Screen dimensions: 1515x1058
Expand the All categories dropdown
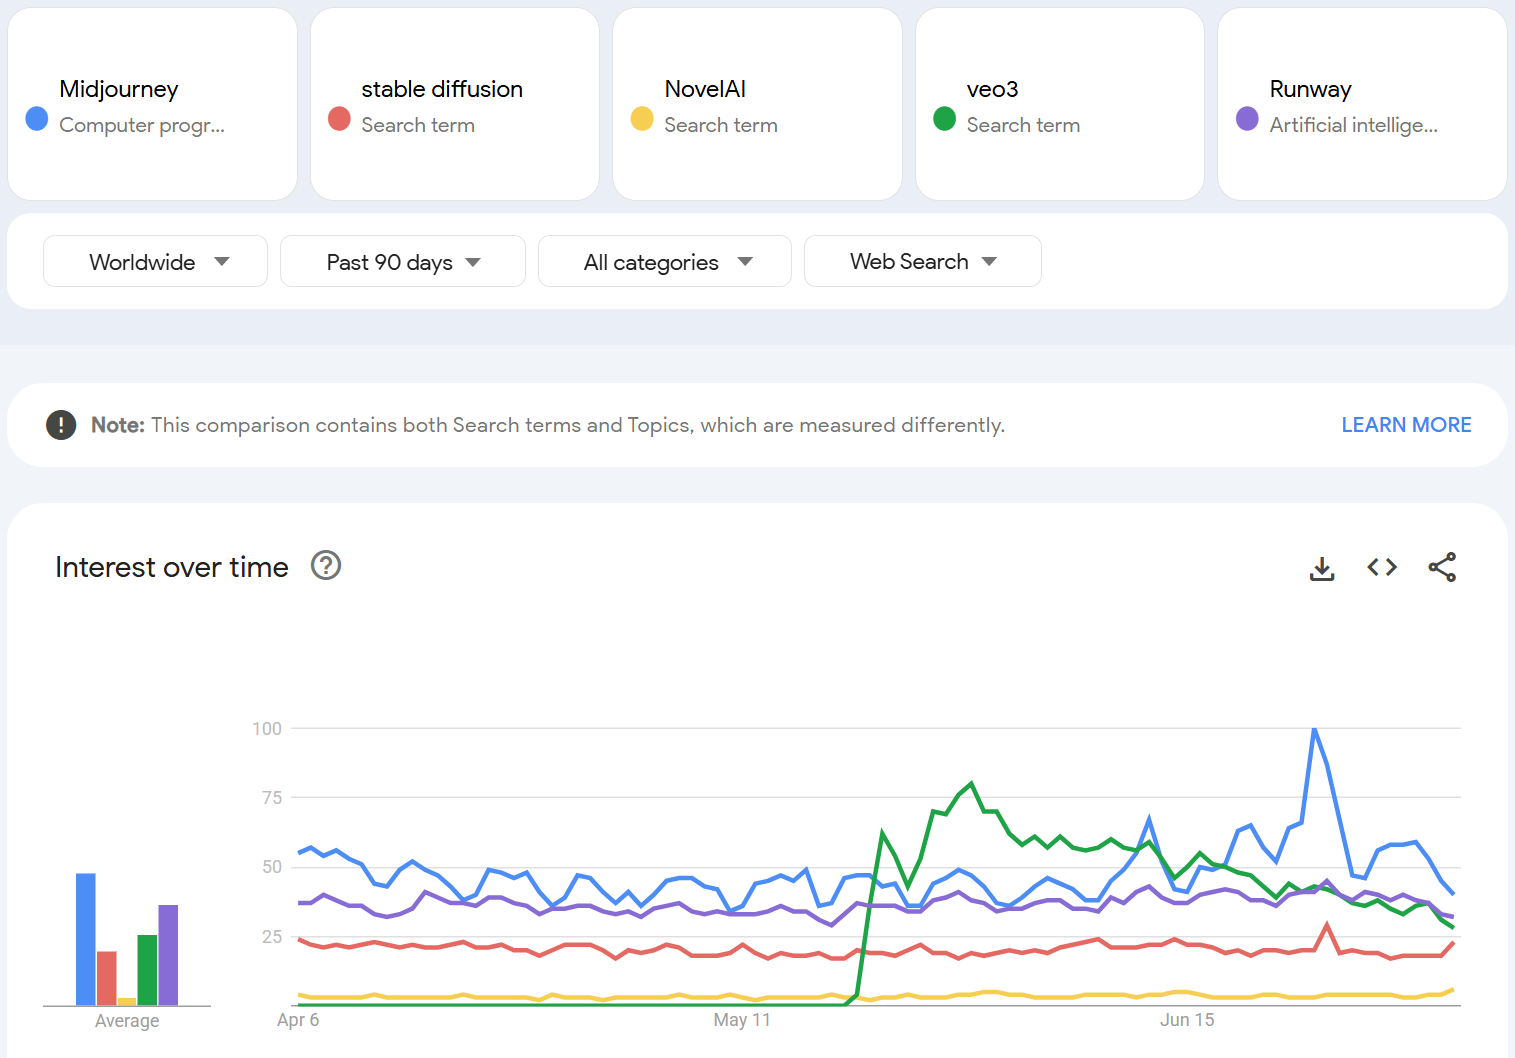click(x=664, y=262)
